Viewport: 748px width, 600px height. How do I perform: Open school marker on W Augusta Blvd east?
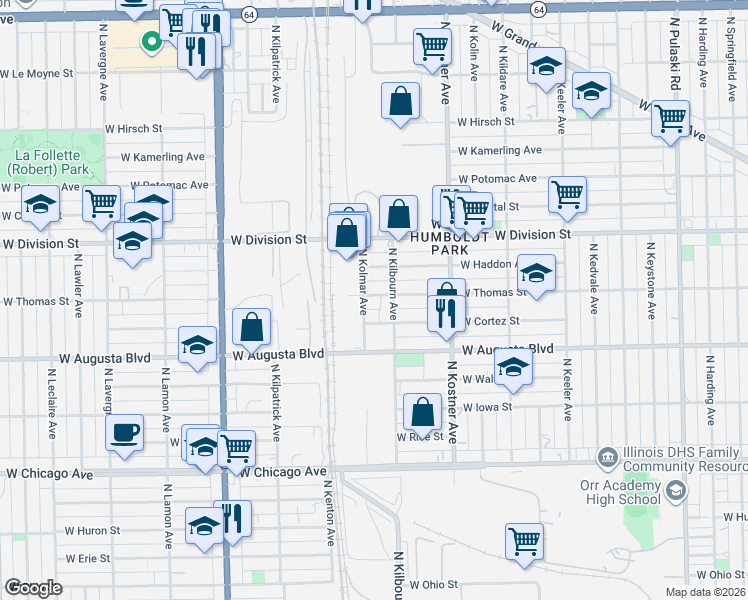pos(513,370)
